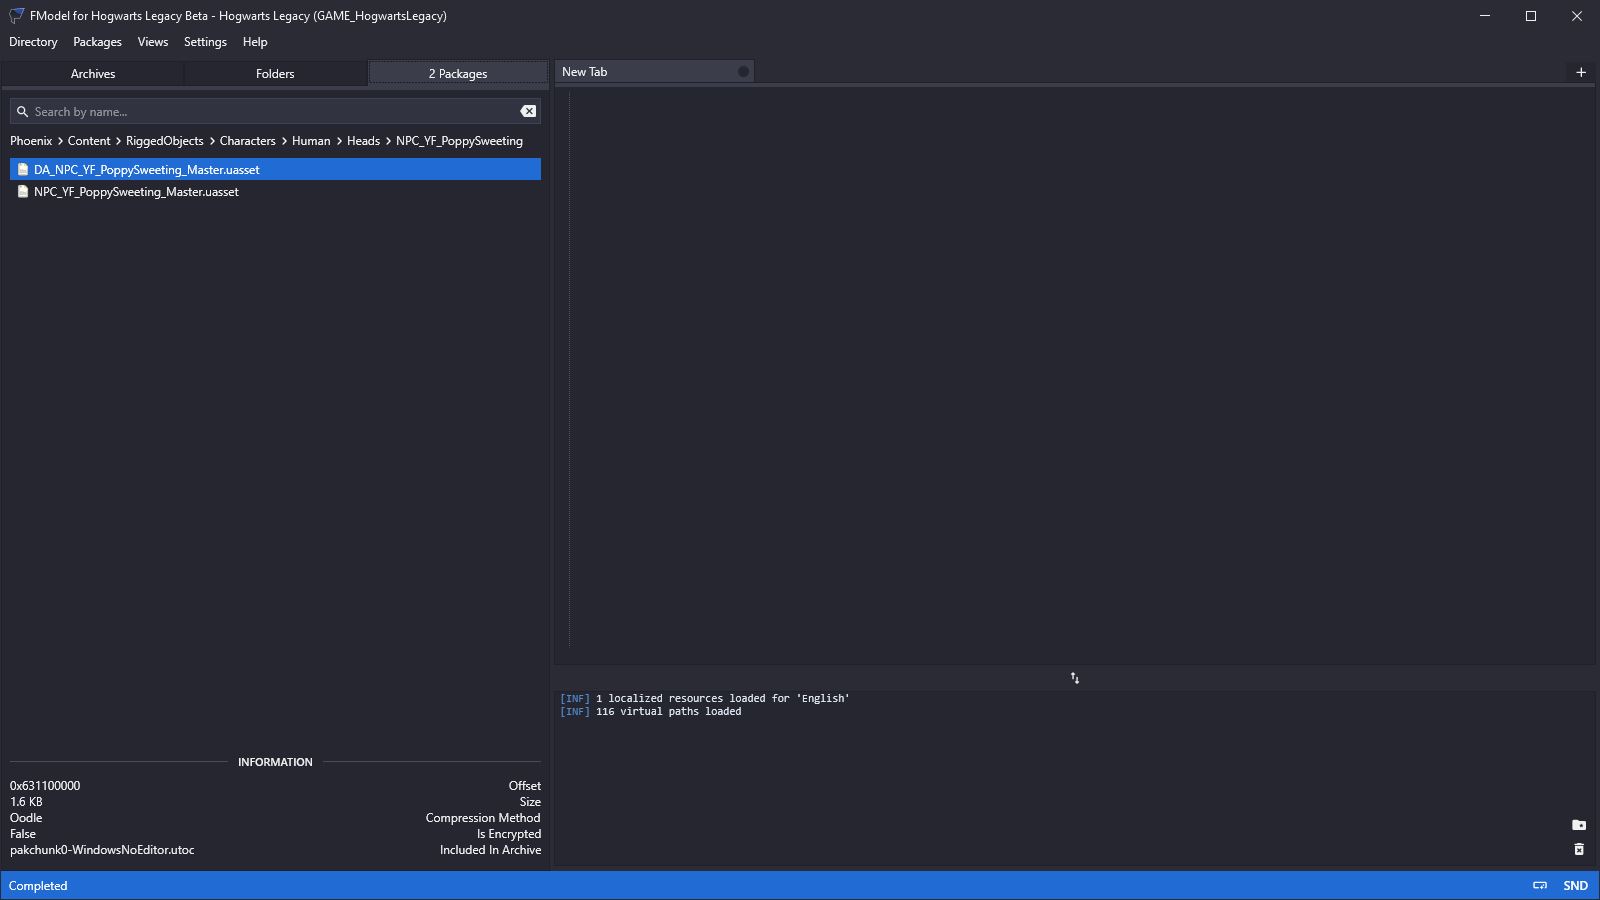Click the Completed status text
The image size is (1600, 900).
38,886
